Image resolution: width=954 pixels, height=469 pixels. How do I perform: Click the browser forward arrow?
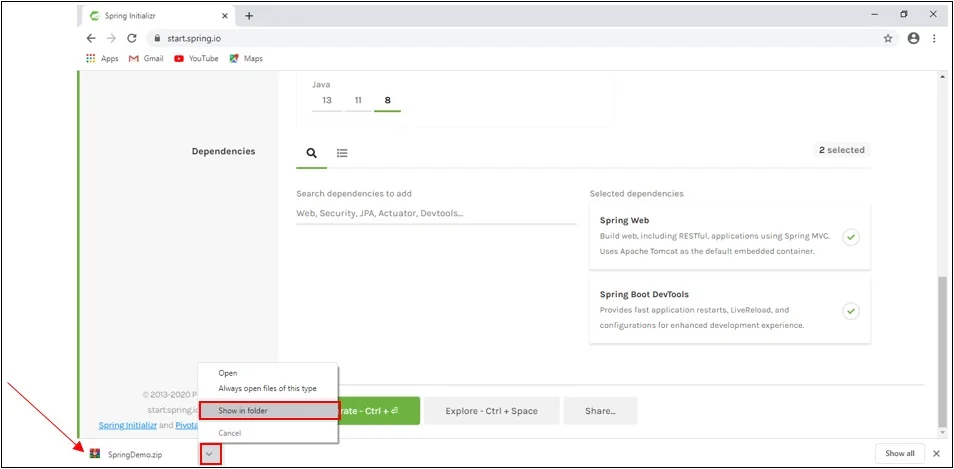click(x=111, y=38)
